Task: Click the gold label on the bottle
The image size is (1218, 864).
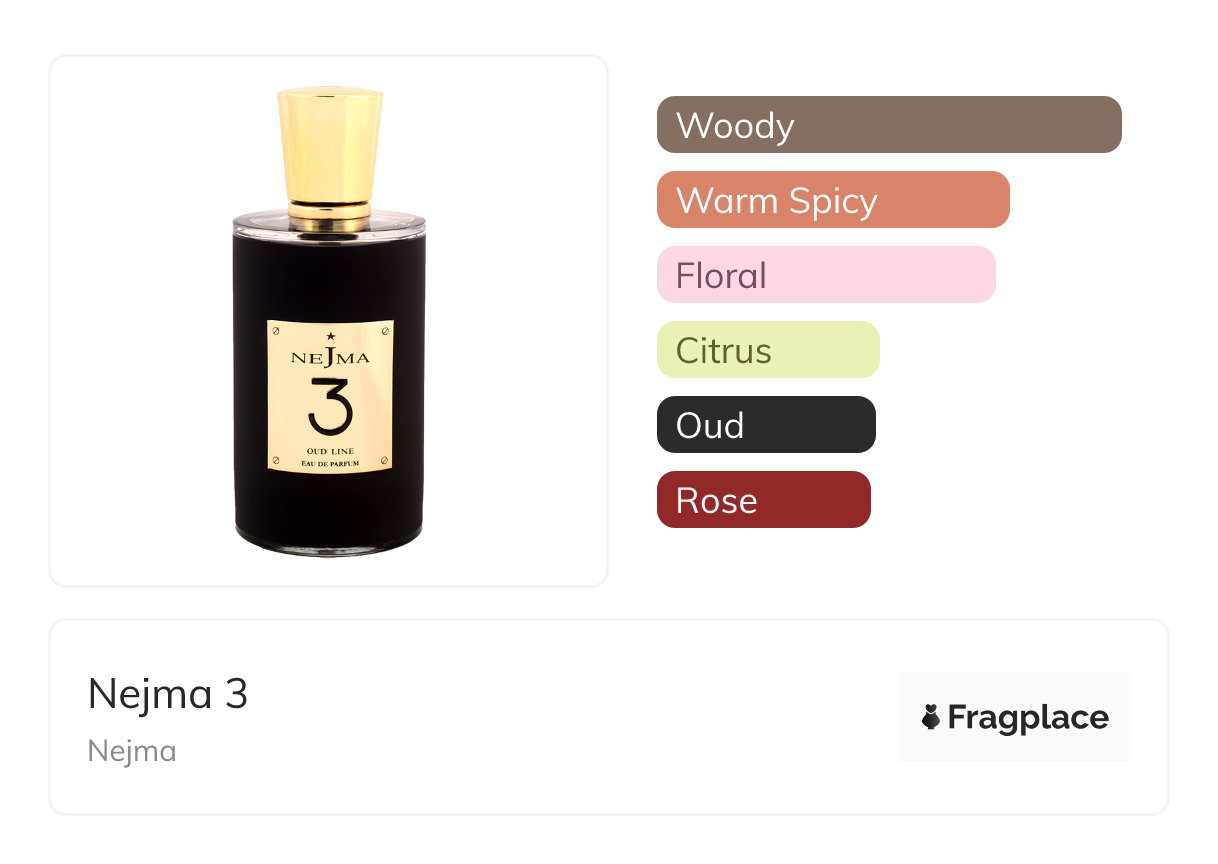Action: point(330,395)
